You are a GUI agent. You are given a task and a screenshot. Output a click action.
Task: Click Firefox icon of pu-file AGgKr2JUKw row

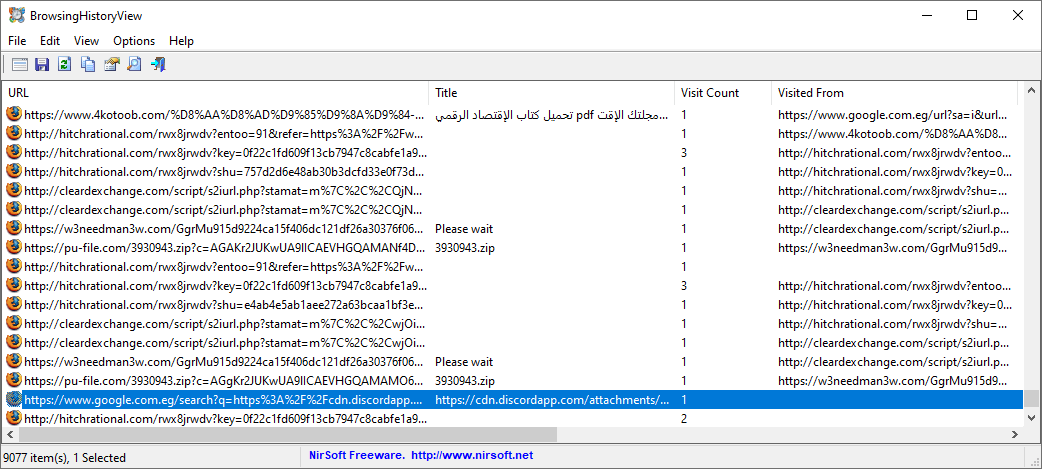[14, 381]
